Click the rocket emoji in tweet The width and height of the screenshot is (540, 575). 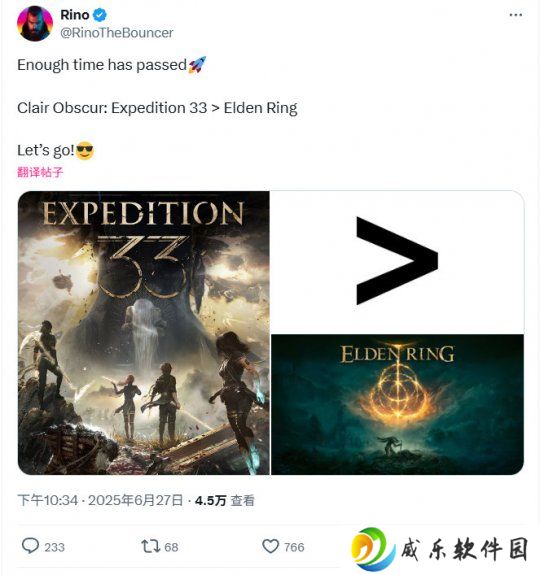point(197,65)
